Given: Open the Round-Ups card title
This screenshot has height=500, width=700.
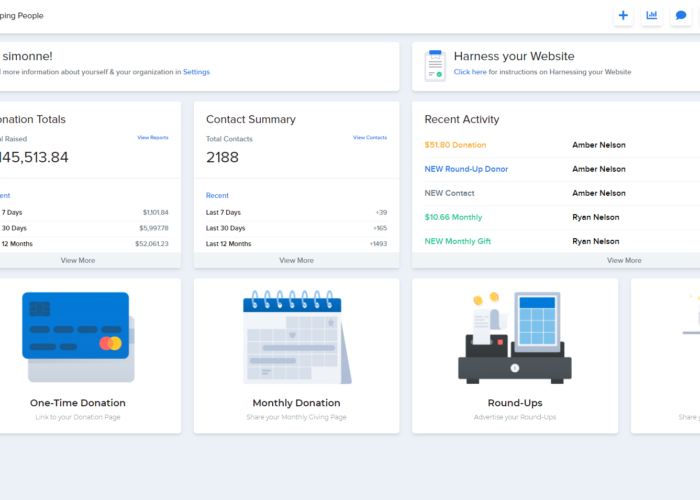Looking at the screenshot, I should pos(515,403).
